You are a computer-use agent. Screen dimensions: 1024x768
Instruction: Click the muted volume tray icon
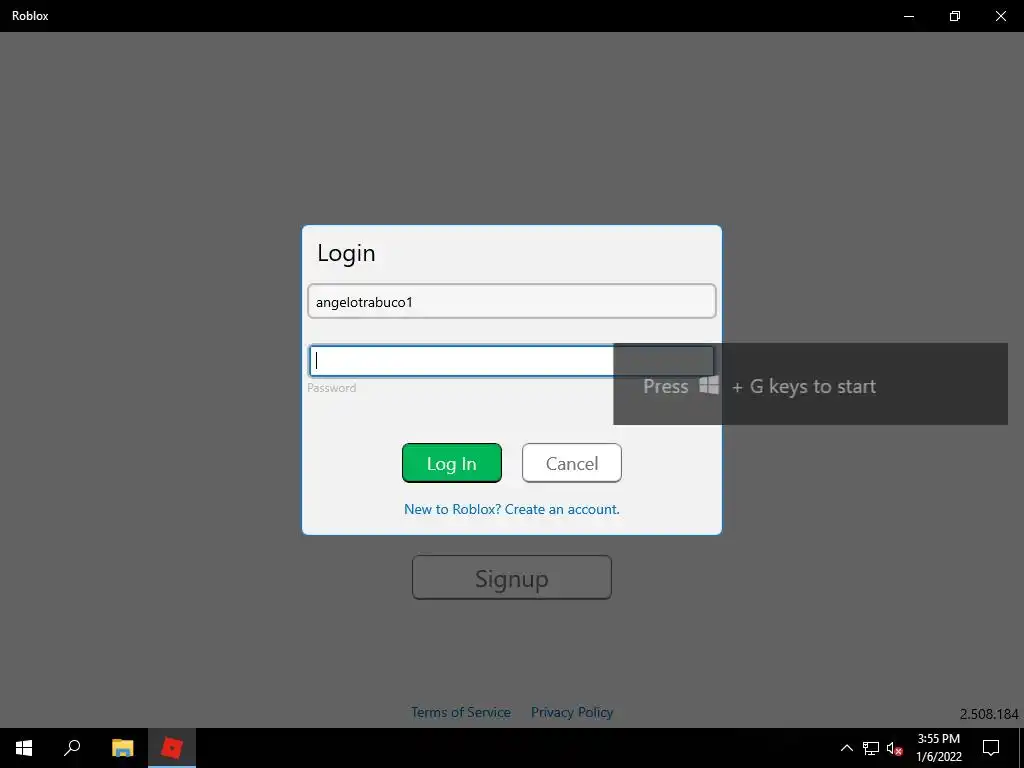pyautogui.click(x=895, y=748)
